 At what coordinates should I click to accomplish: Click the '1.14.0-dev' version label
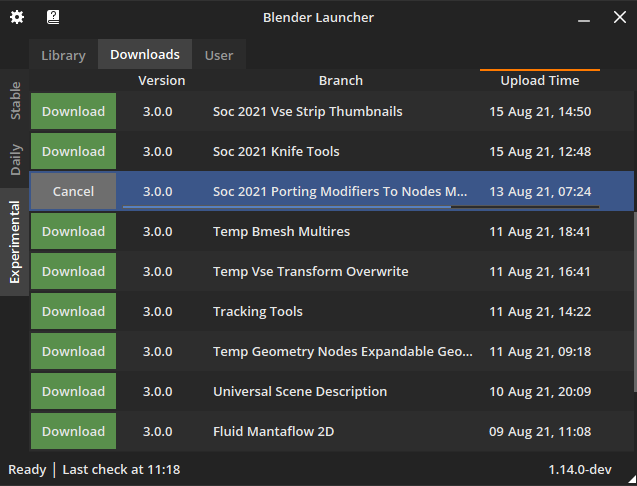[580, 469]
